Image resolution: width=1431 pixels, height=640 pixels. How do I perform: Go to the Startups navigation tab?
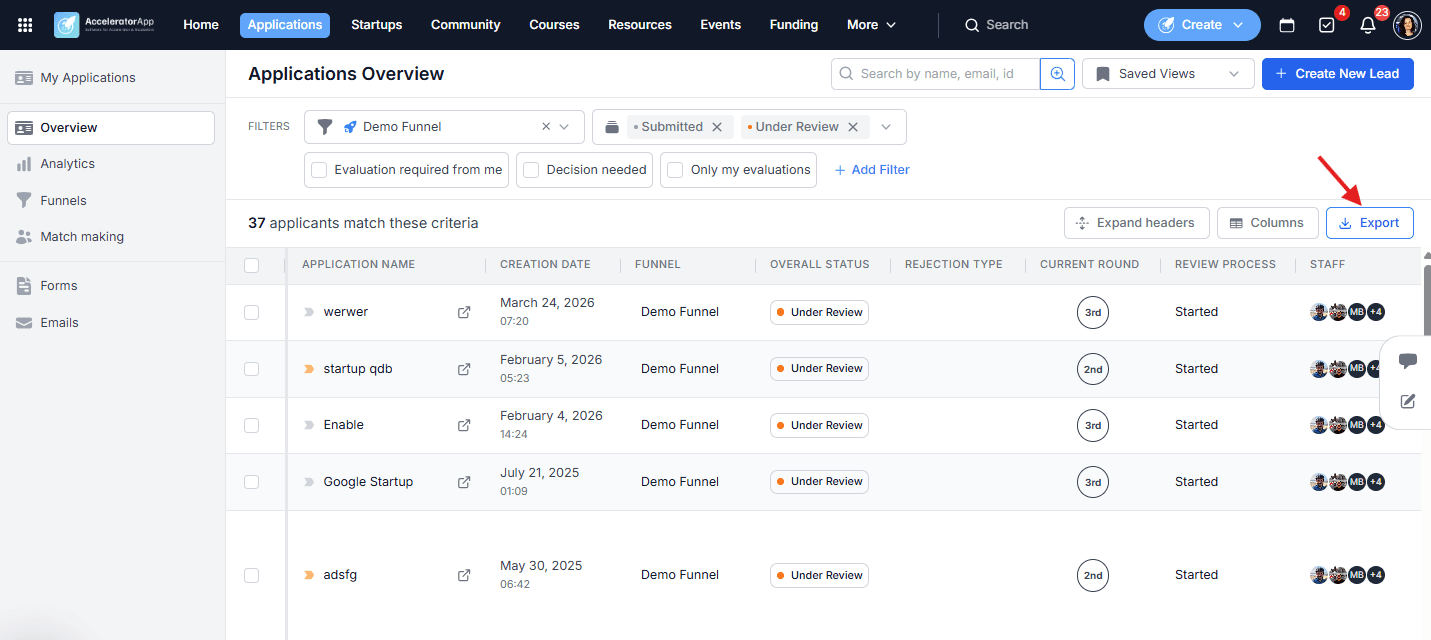tap(376, 25)
